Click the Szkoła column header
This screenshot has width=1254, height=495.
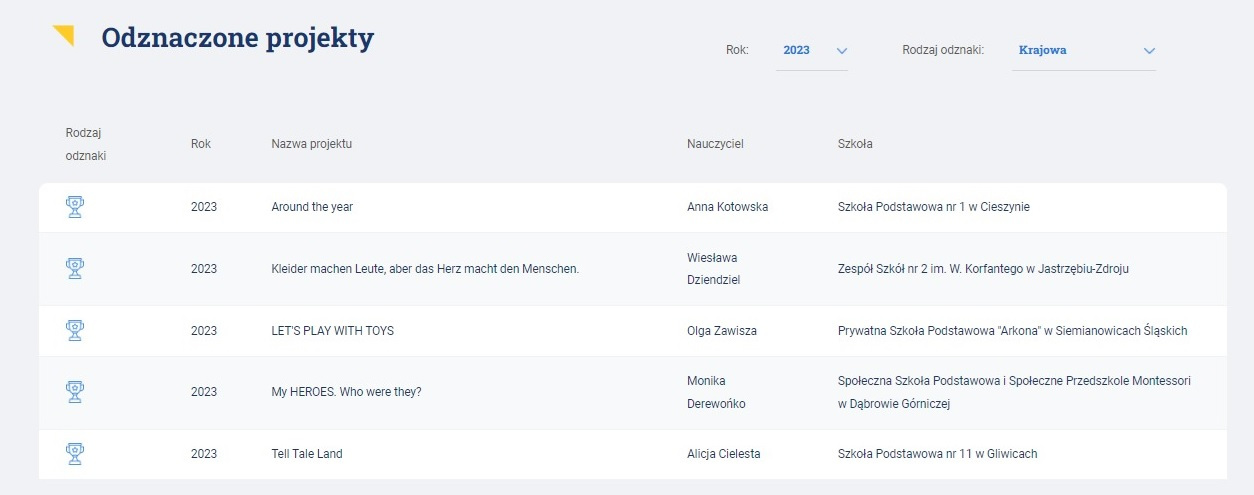coord(855,144)
